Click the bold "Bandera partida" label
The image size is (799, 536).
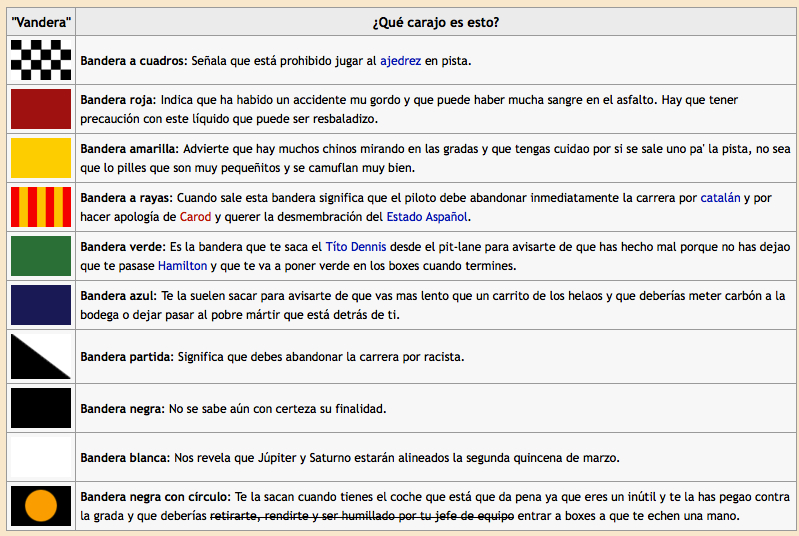coord(124,357)
